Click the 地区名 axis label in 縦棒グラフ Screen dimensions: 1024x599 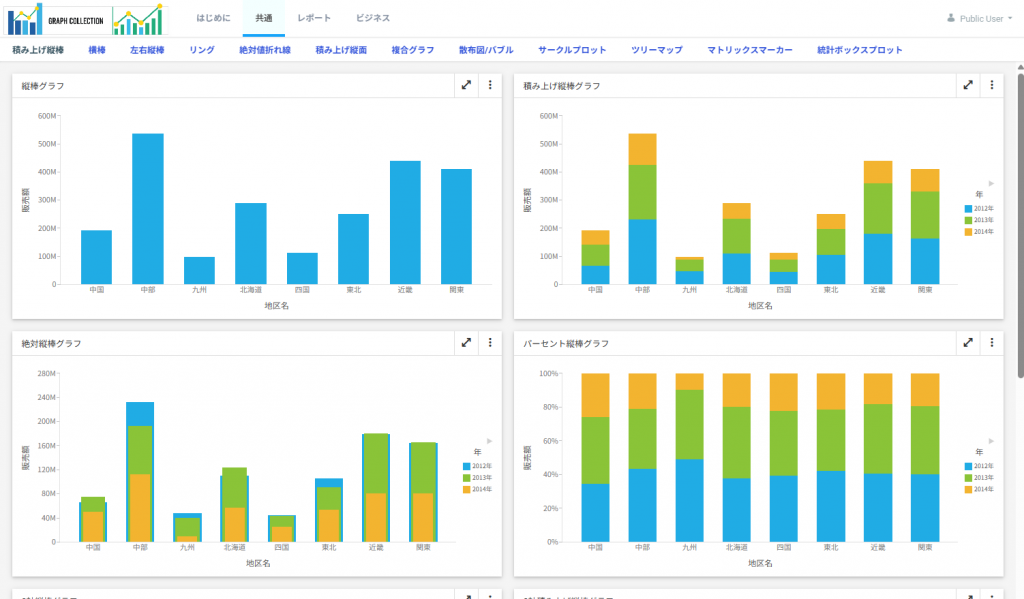[x=276, y=306]
